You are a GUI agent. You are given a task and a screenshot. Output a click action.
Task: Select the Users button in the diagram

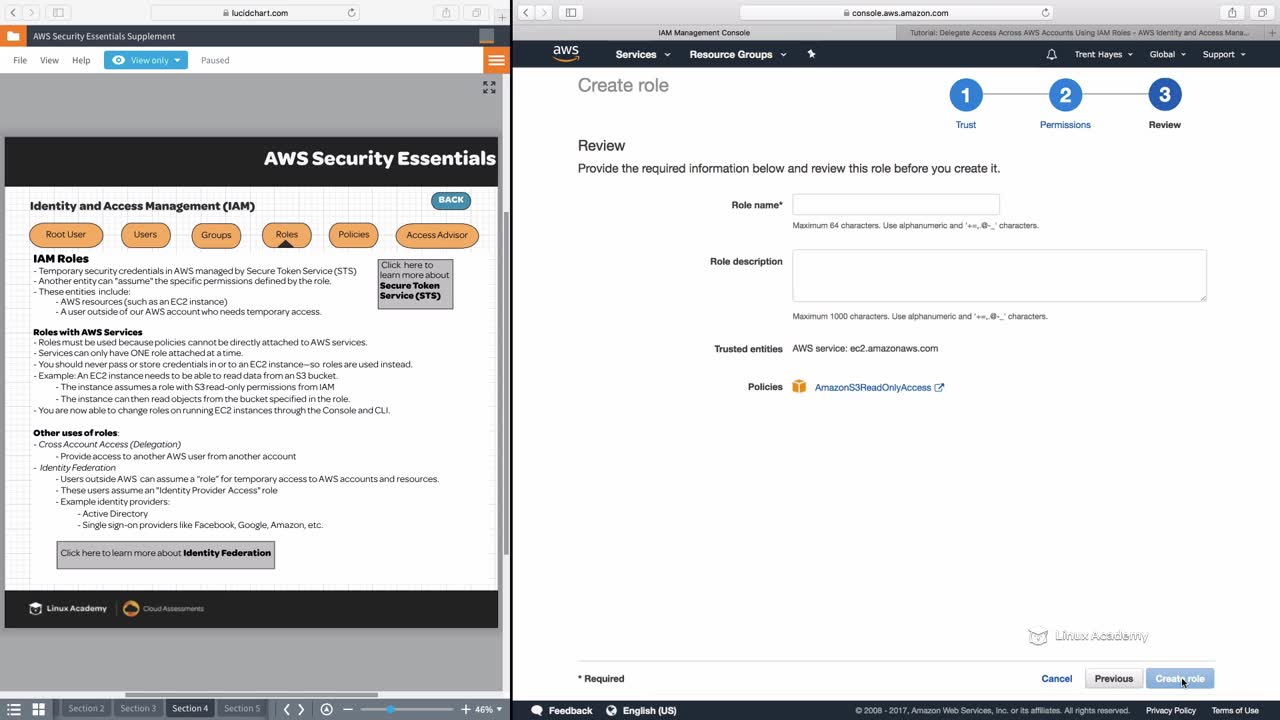tap(145, 235)
